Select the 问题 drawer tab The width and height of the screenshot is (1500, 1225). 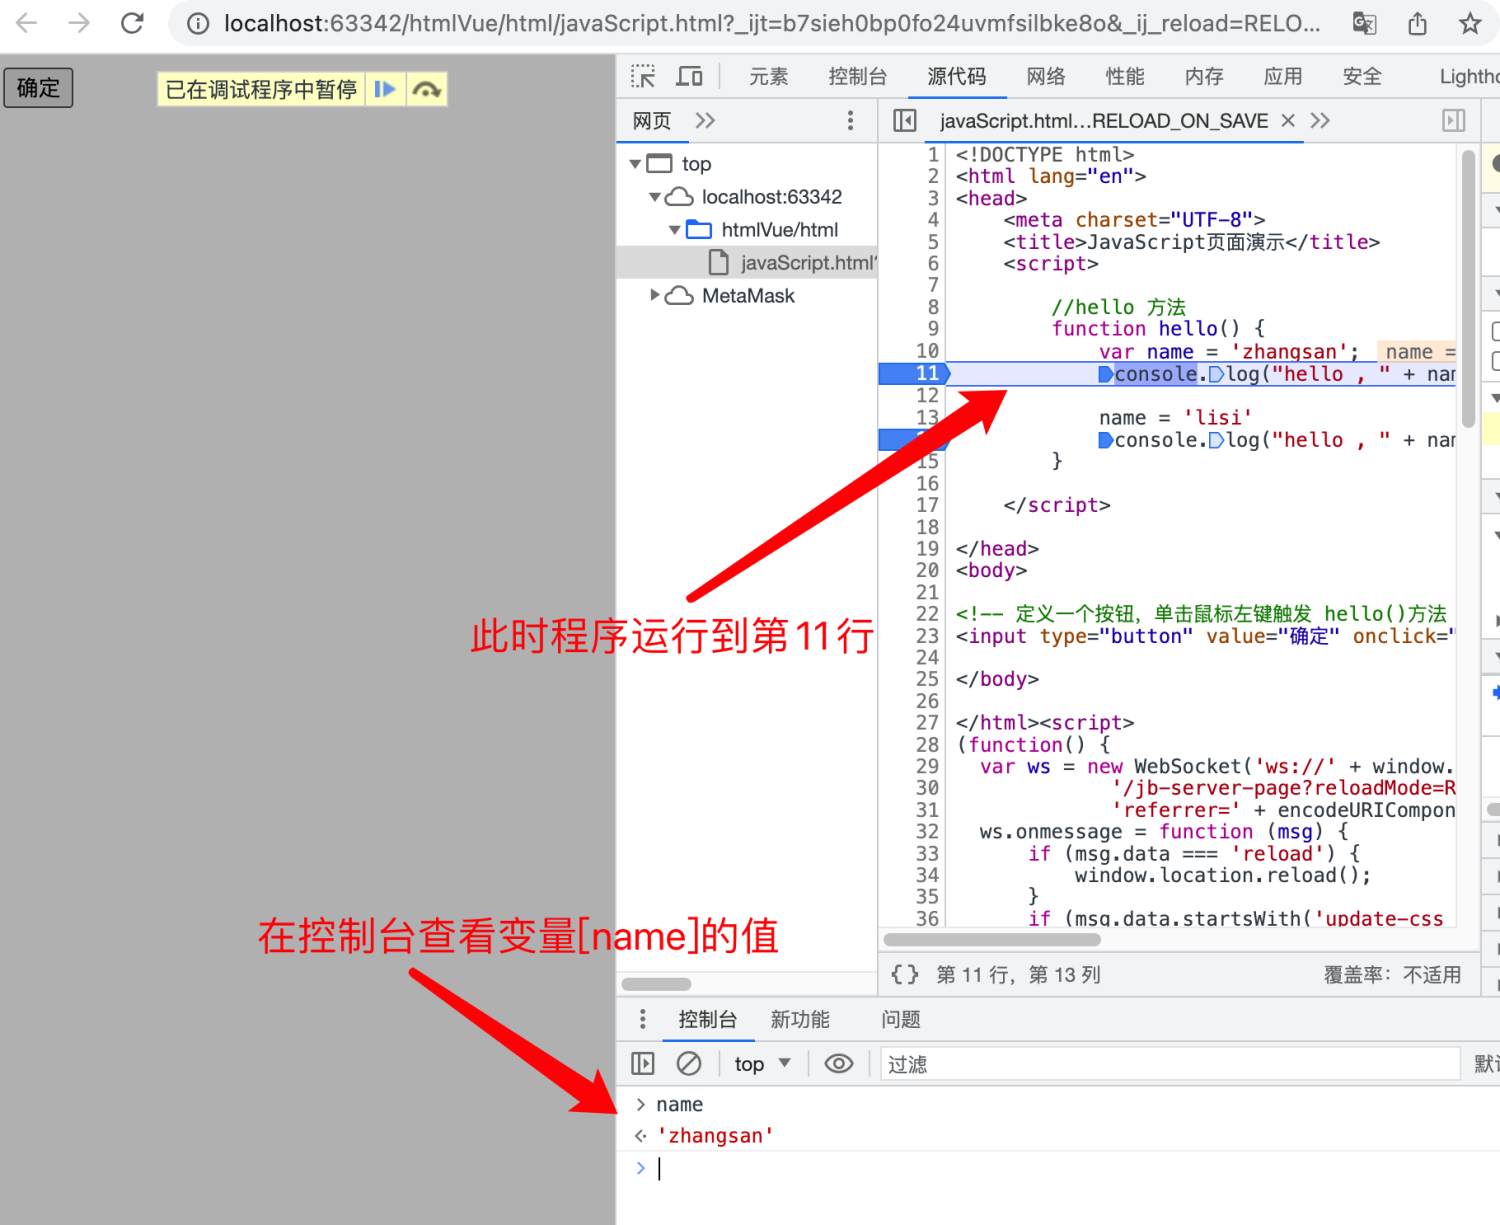(x=901, y=1019)
